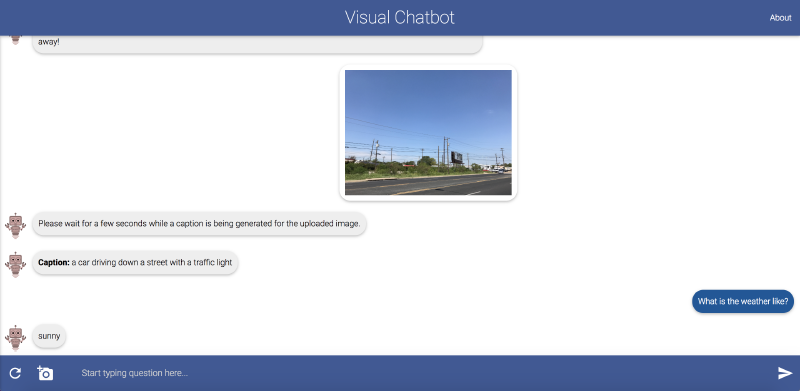Click the robot avatar beside Caption message
The height and width of the screenshot is (391, 800).
tap(15, 264)
